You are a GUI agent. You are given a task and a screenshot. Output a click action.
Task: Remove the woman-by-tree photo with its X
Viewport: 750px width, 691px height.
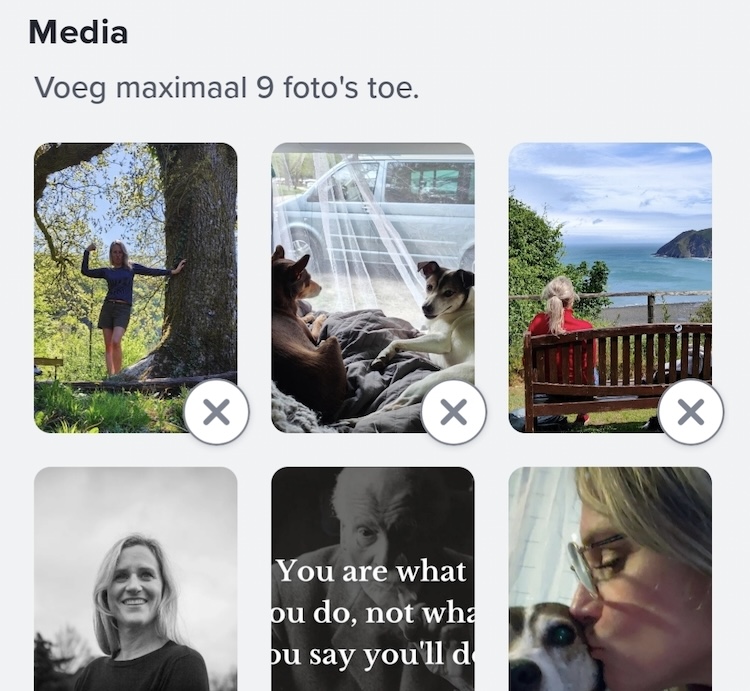(x=216, y=411)
